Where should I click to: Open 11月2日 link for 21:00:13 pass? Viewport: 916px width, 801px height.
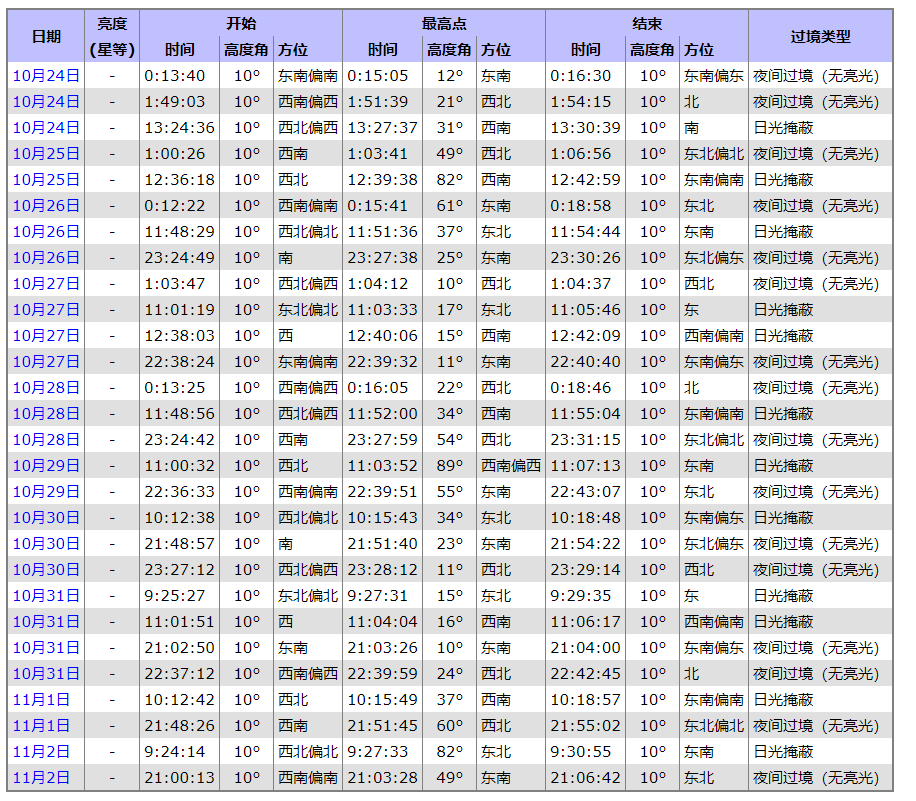pos(42,778)
